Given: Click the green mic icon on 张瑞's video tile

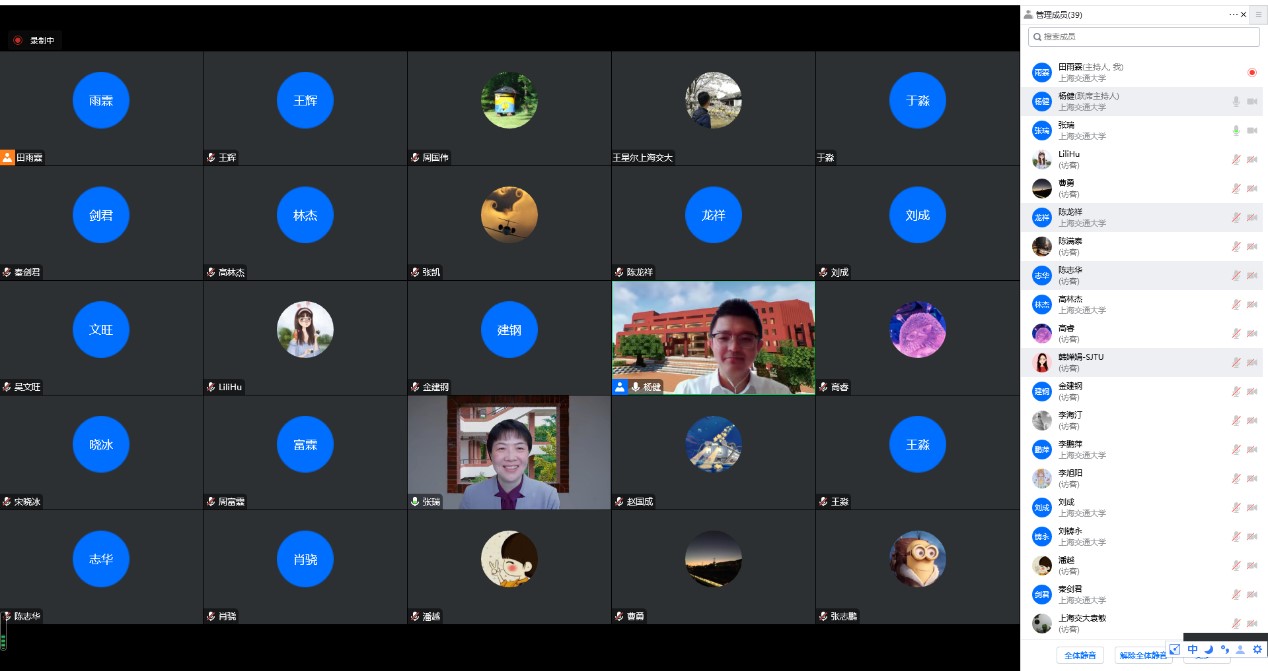Looking at the screenshot, I should tap(415, 501).
